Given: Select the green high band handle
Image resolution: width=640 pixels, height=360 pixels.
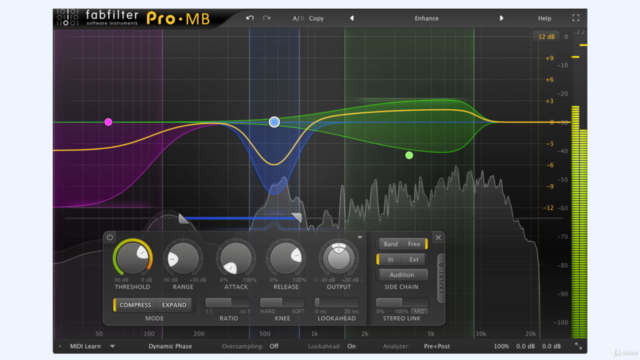Looking at the screenshot, I should 409,155.
